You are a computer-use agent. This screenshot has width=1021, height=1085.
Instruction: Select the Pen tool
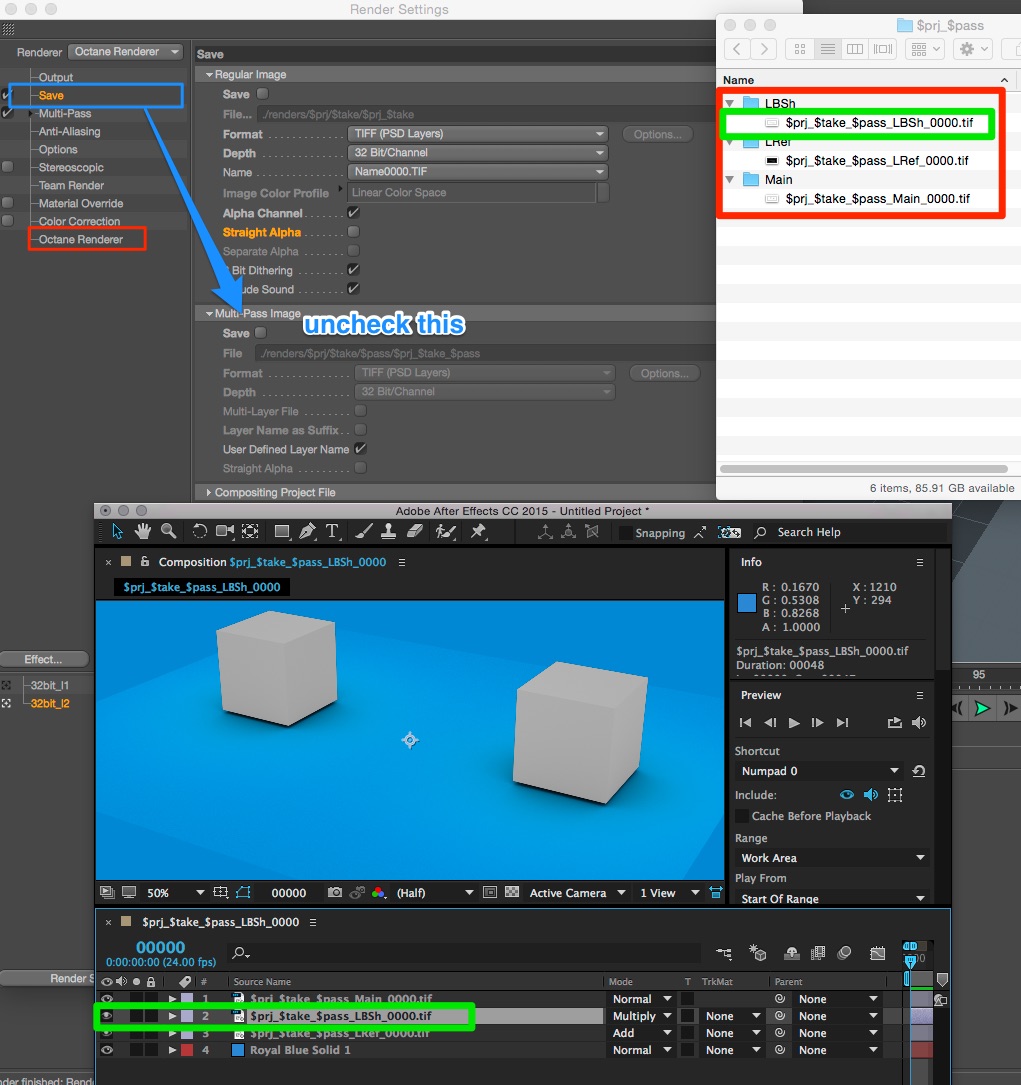(307, 531)
